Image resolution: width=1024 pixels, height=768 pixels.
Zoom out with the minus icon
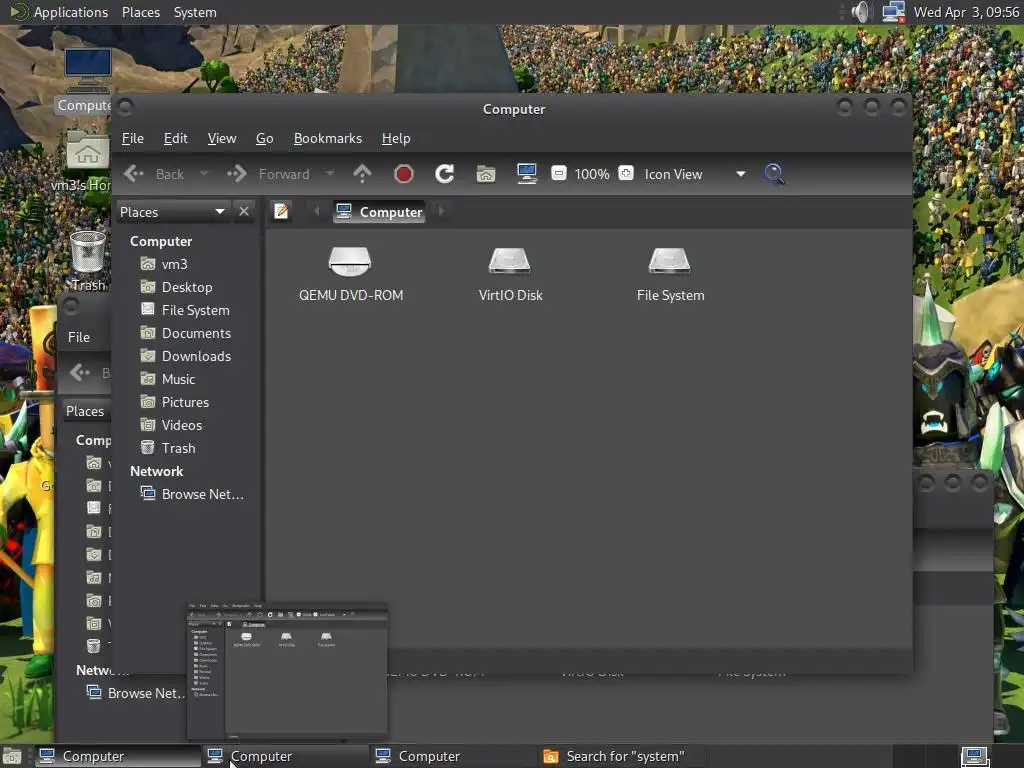click(559, 173)
